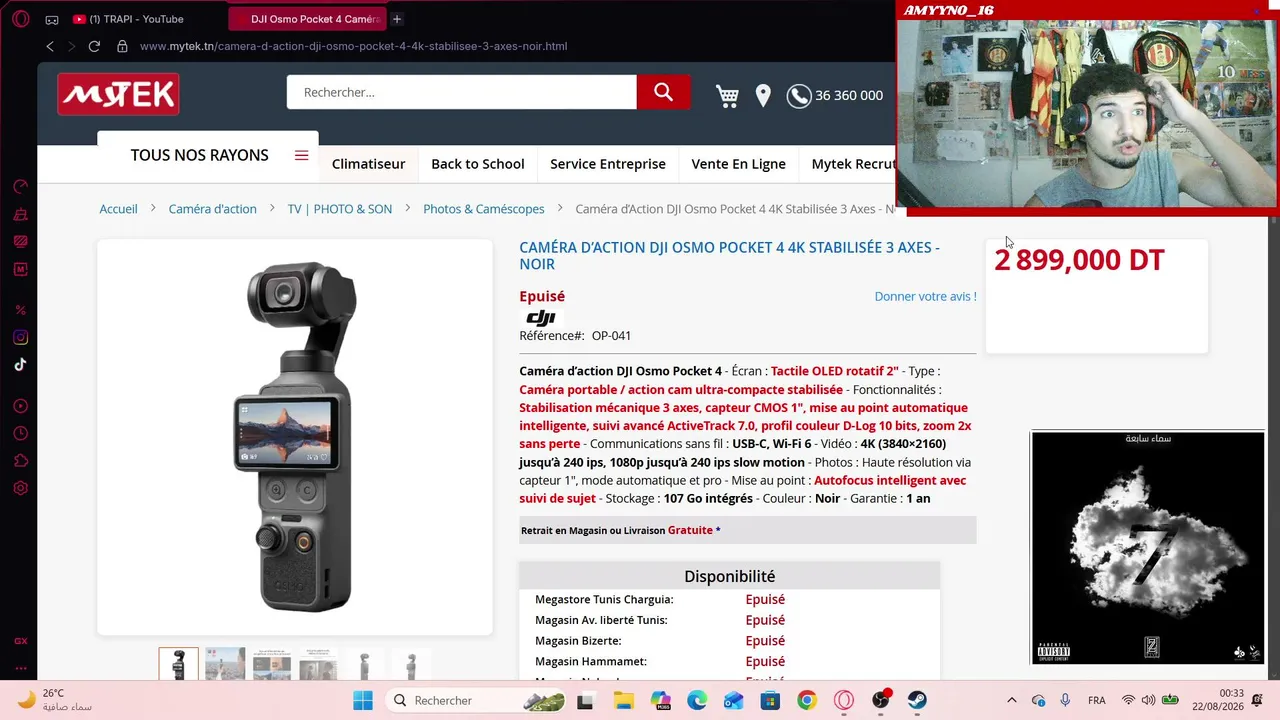Open Mytek home via the logo
This screenshot has width=1280, height=720.
[118, 94]
